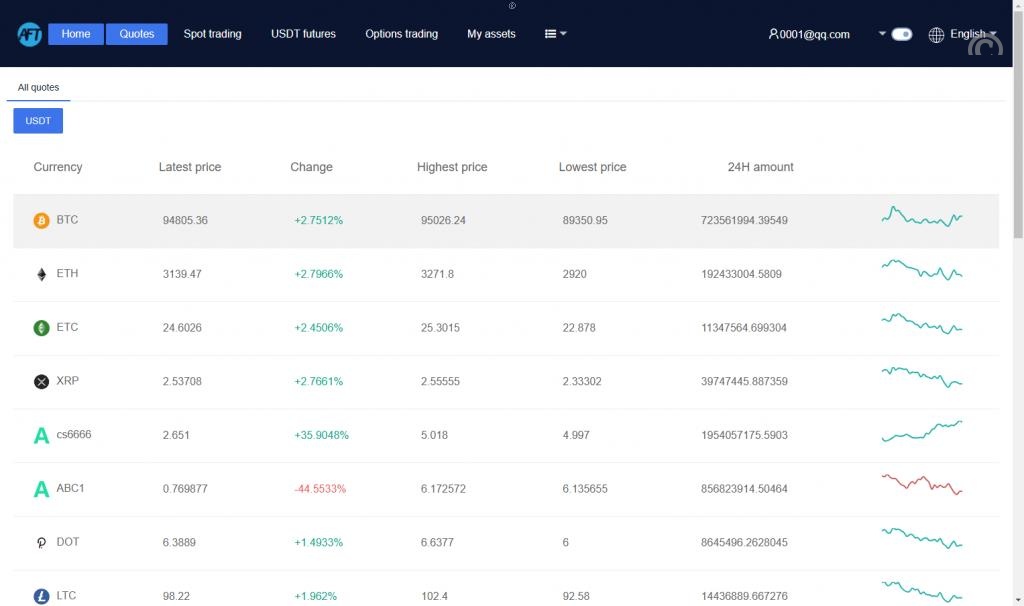Click the page vertical scrollbar
This screenshot has height=606, width=1024.
coord(1018,150)
